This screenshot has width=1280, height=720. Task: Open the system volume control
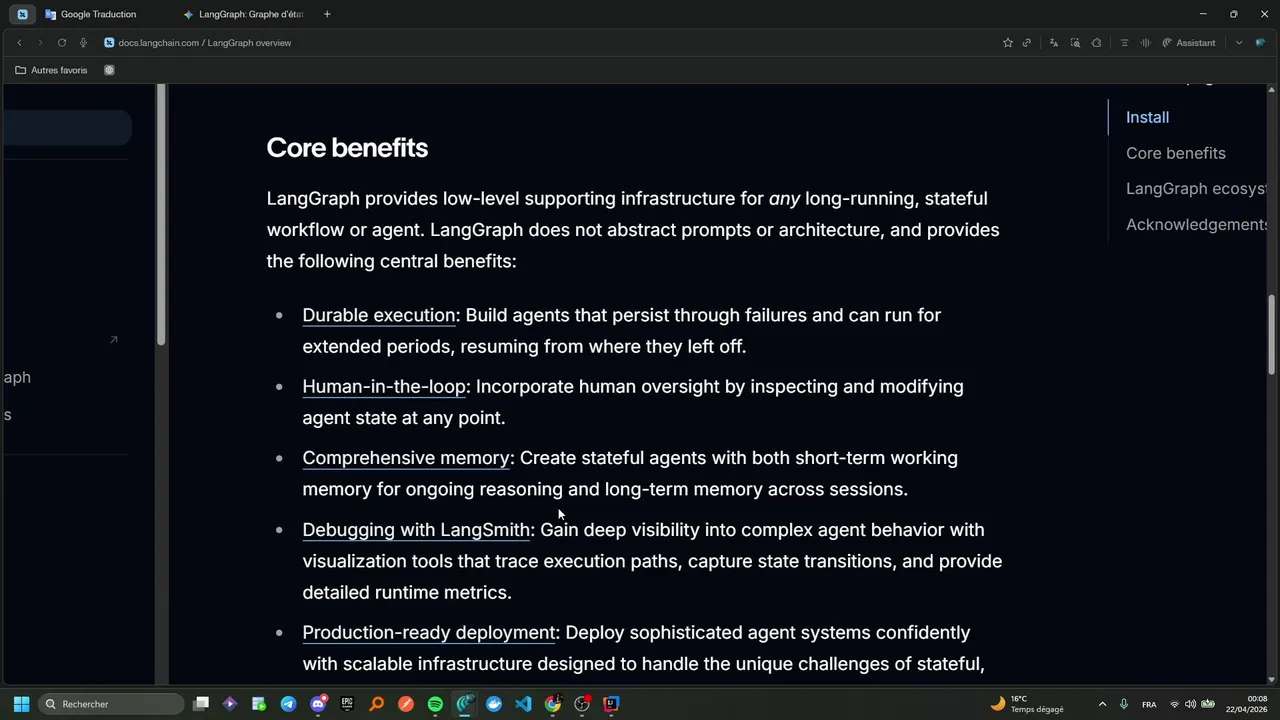[1190, 704]
